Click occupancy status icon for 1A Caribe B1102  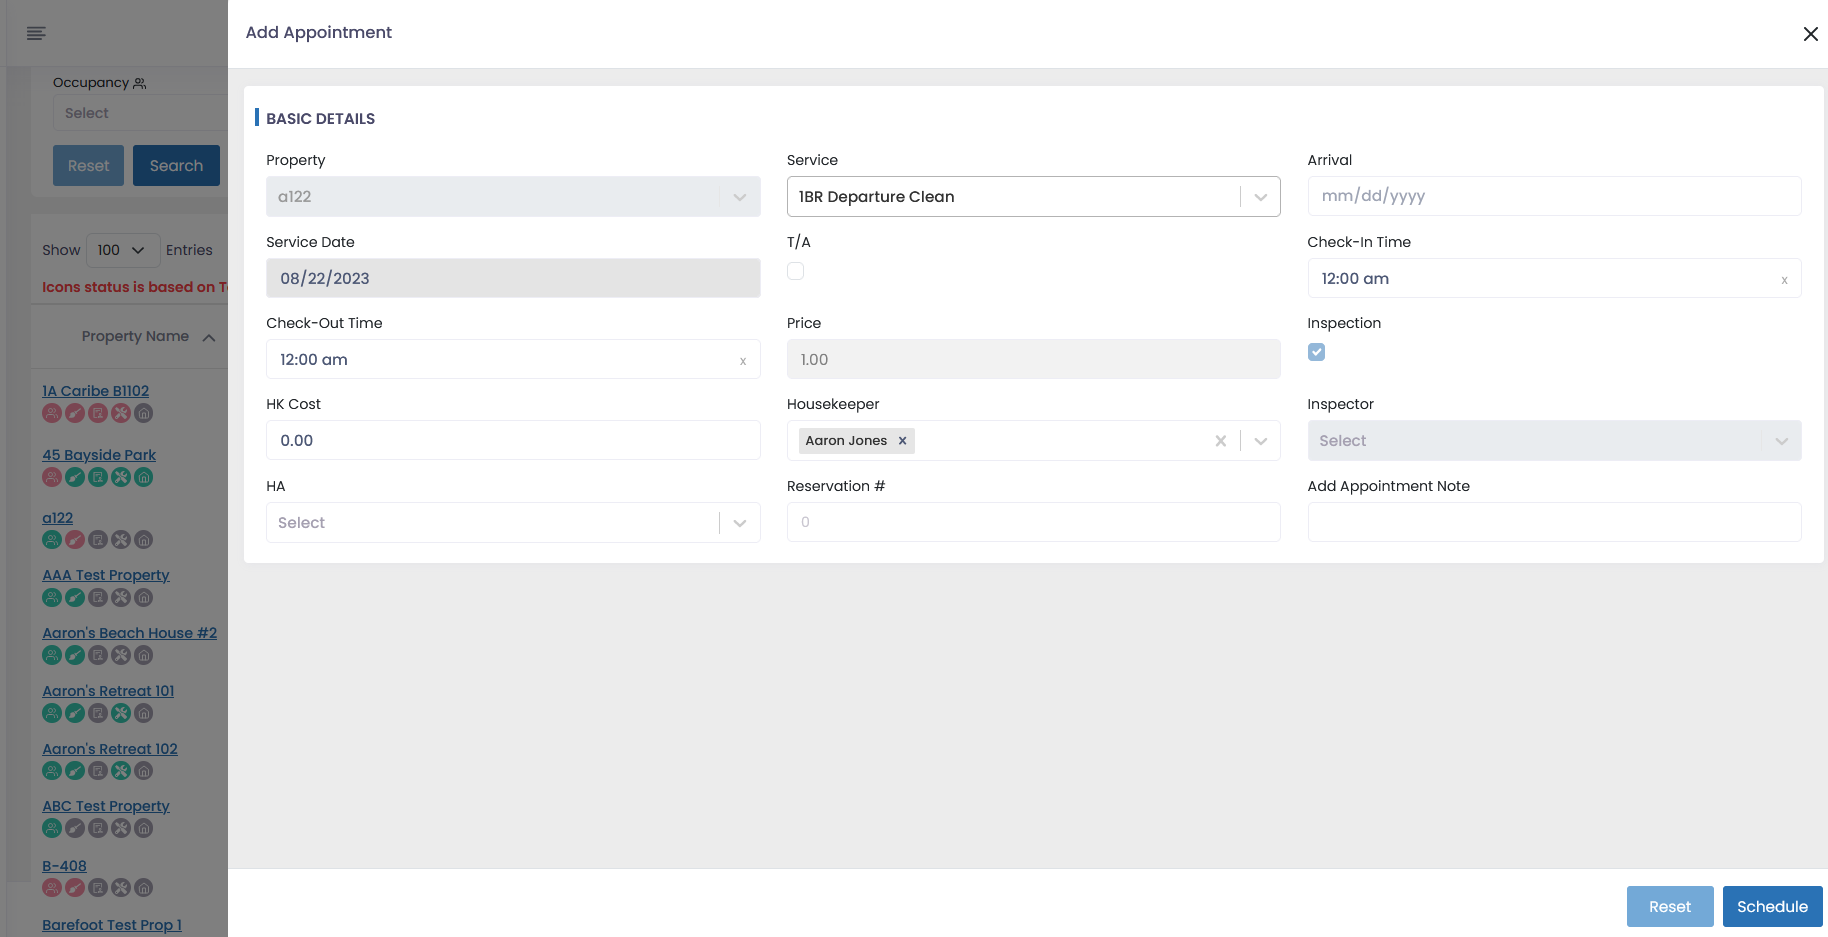[x=52, y=413]
